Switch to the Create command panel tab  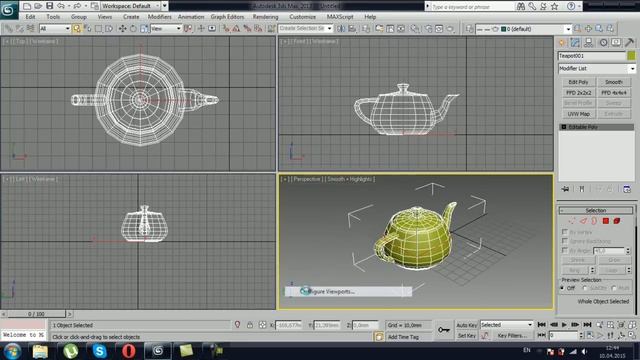point(562,42)
